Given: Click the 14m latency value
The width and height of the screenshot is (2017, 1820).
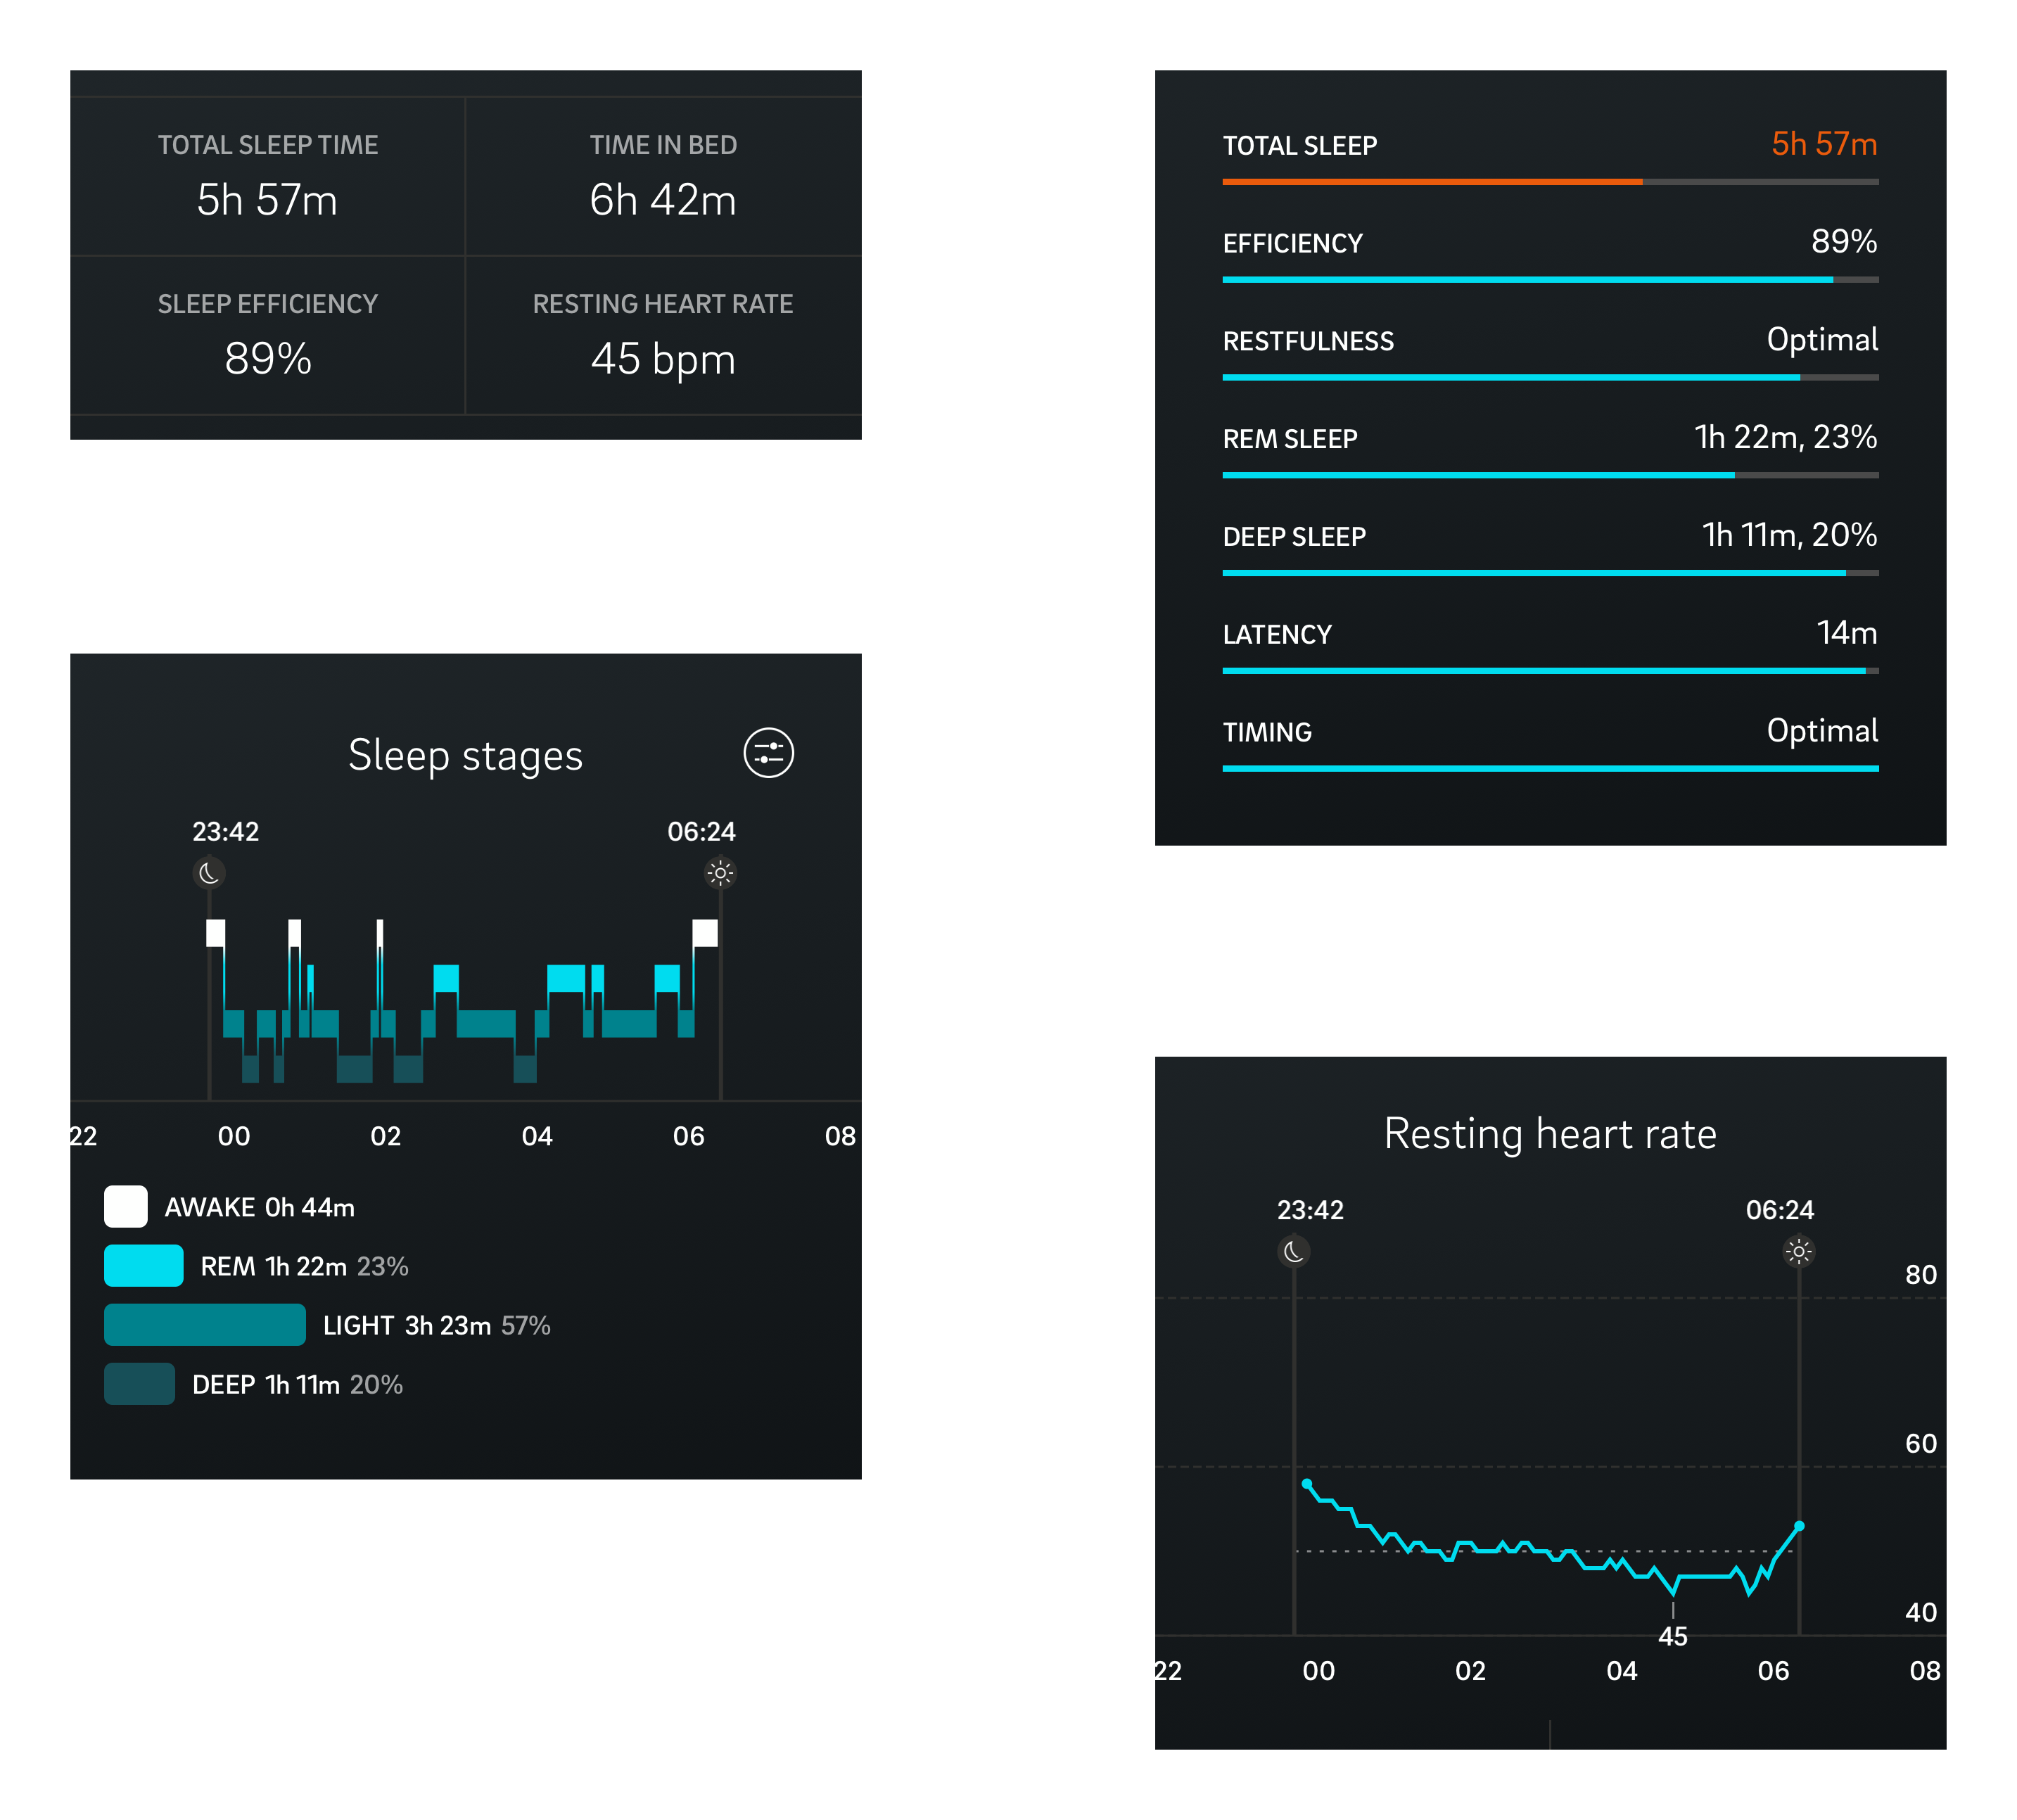Looking at the screenshot, I should click(x=1846, y=632).
